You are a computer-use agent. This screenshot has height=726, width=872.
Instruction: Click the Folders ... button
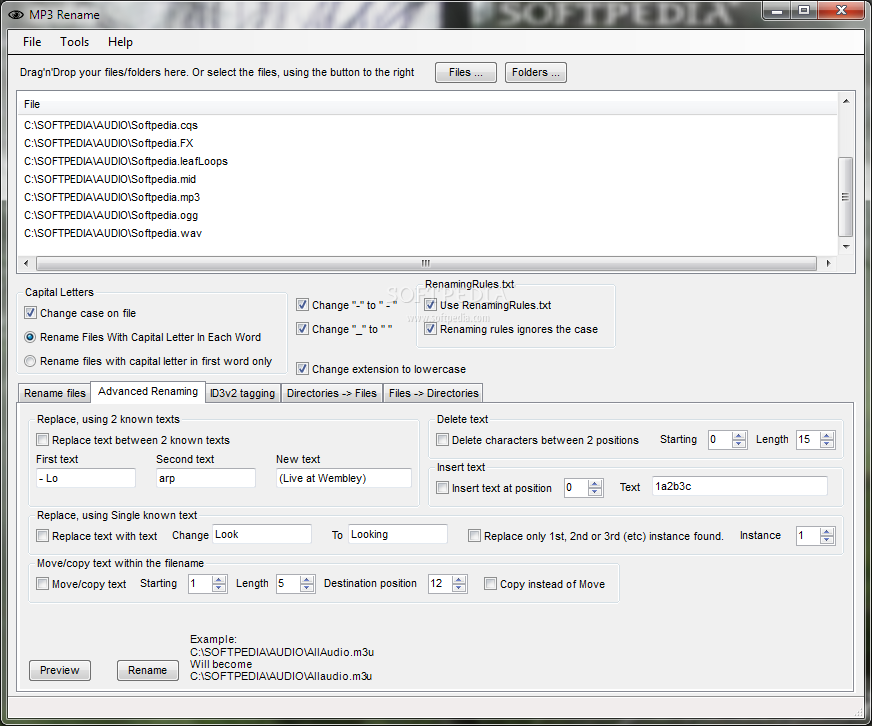(536, 72)
